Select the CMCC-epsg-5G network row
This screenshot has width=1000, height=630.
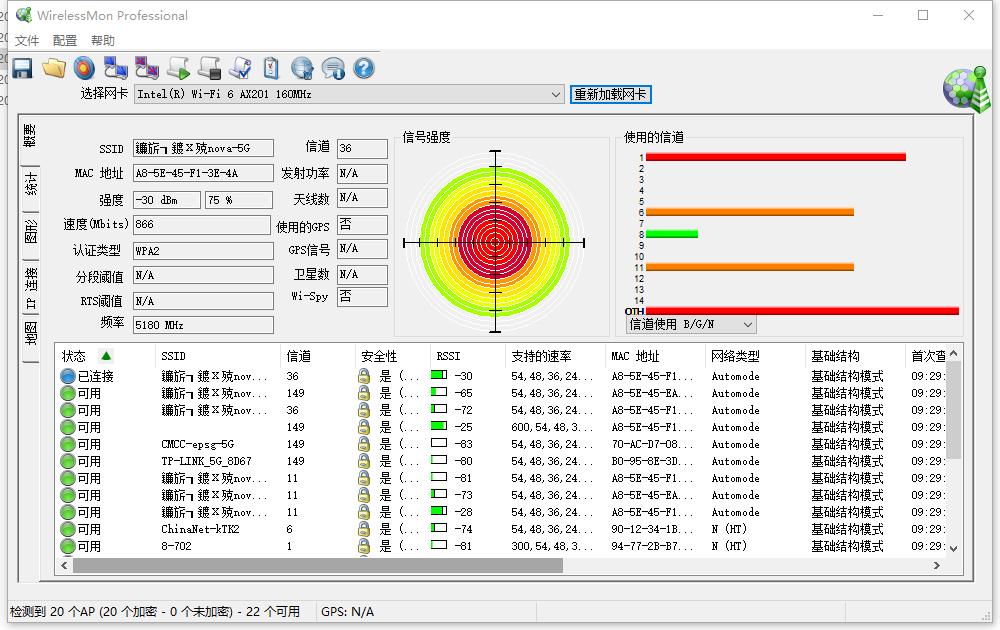pyautogui.click(x=198, y=444)
